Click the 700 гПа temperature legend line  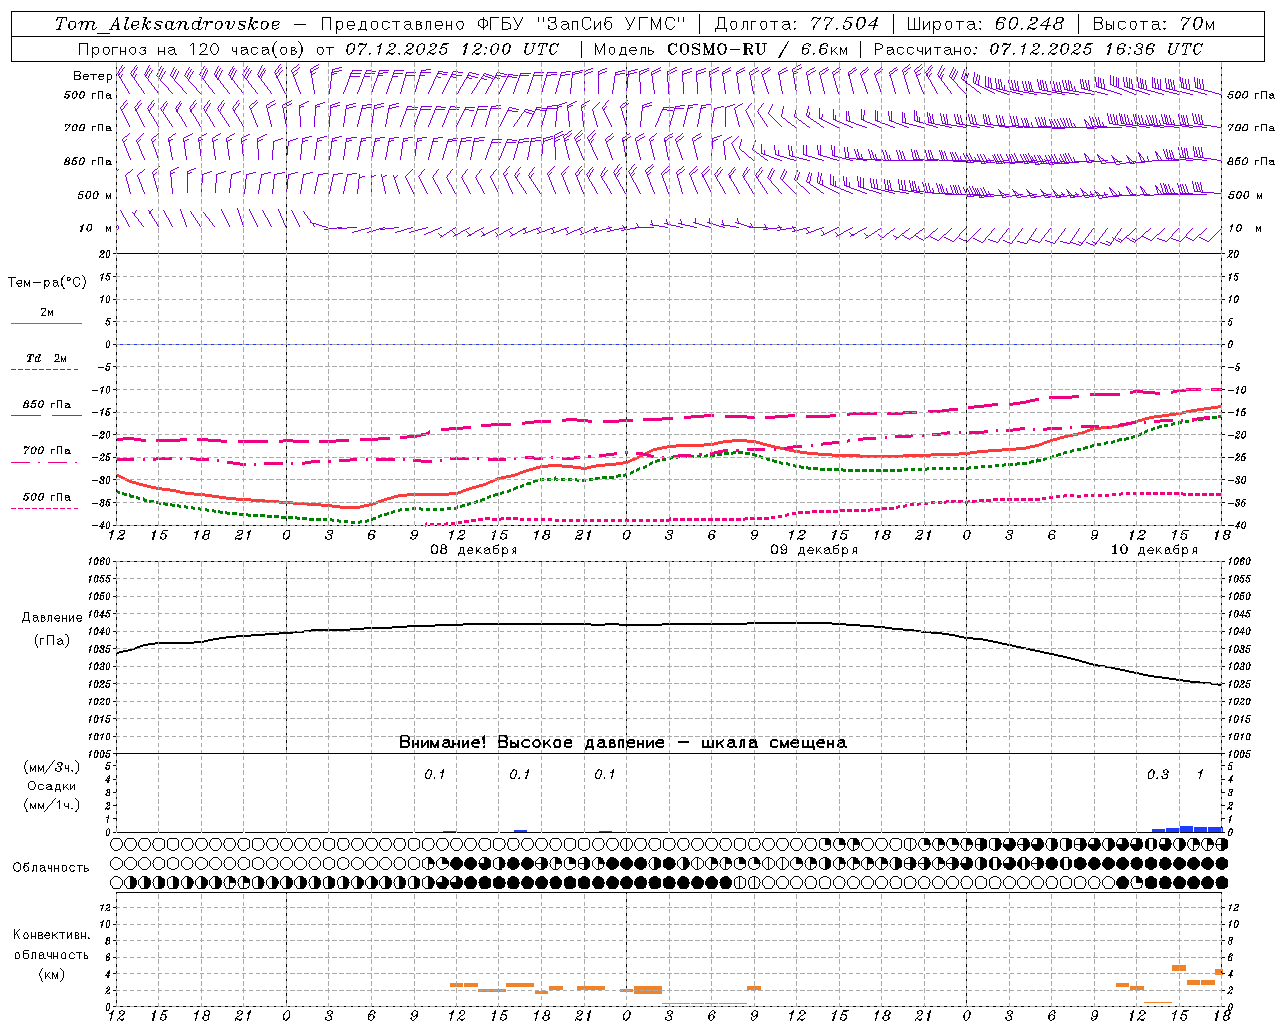[46, 463]
